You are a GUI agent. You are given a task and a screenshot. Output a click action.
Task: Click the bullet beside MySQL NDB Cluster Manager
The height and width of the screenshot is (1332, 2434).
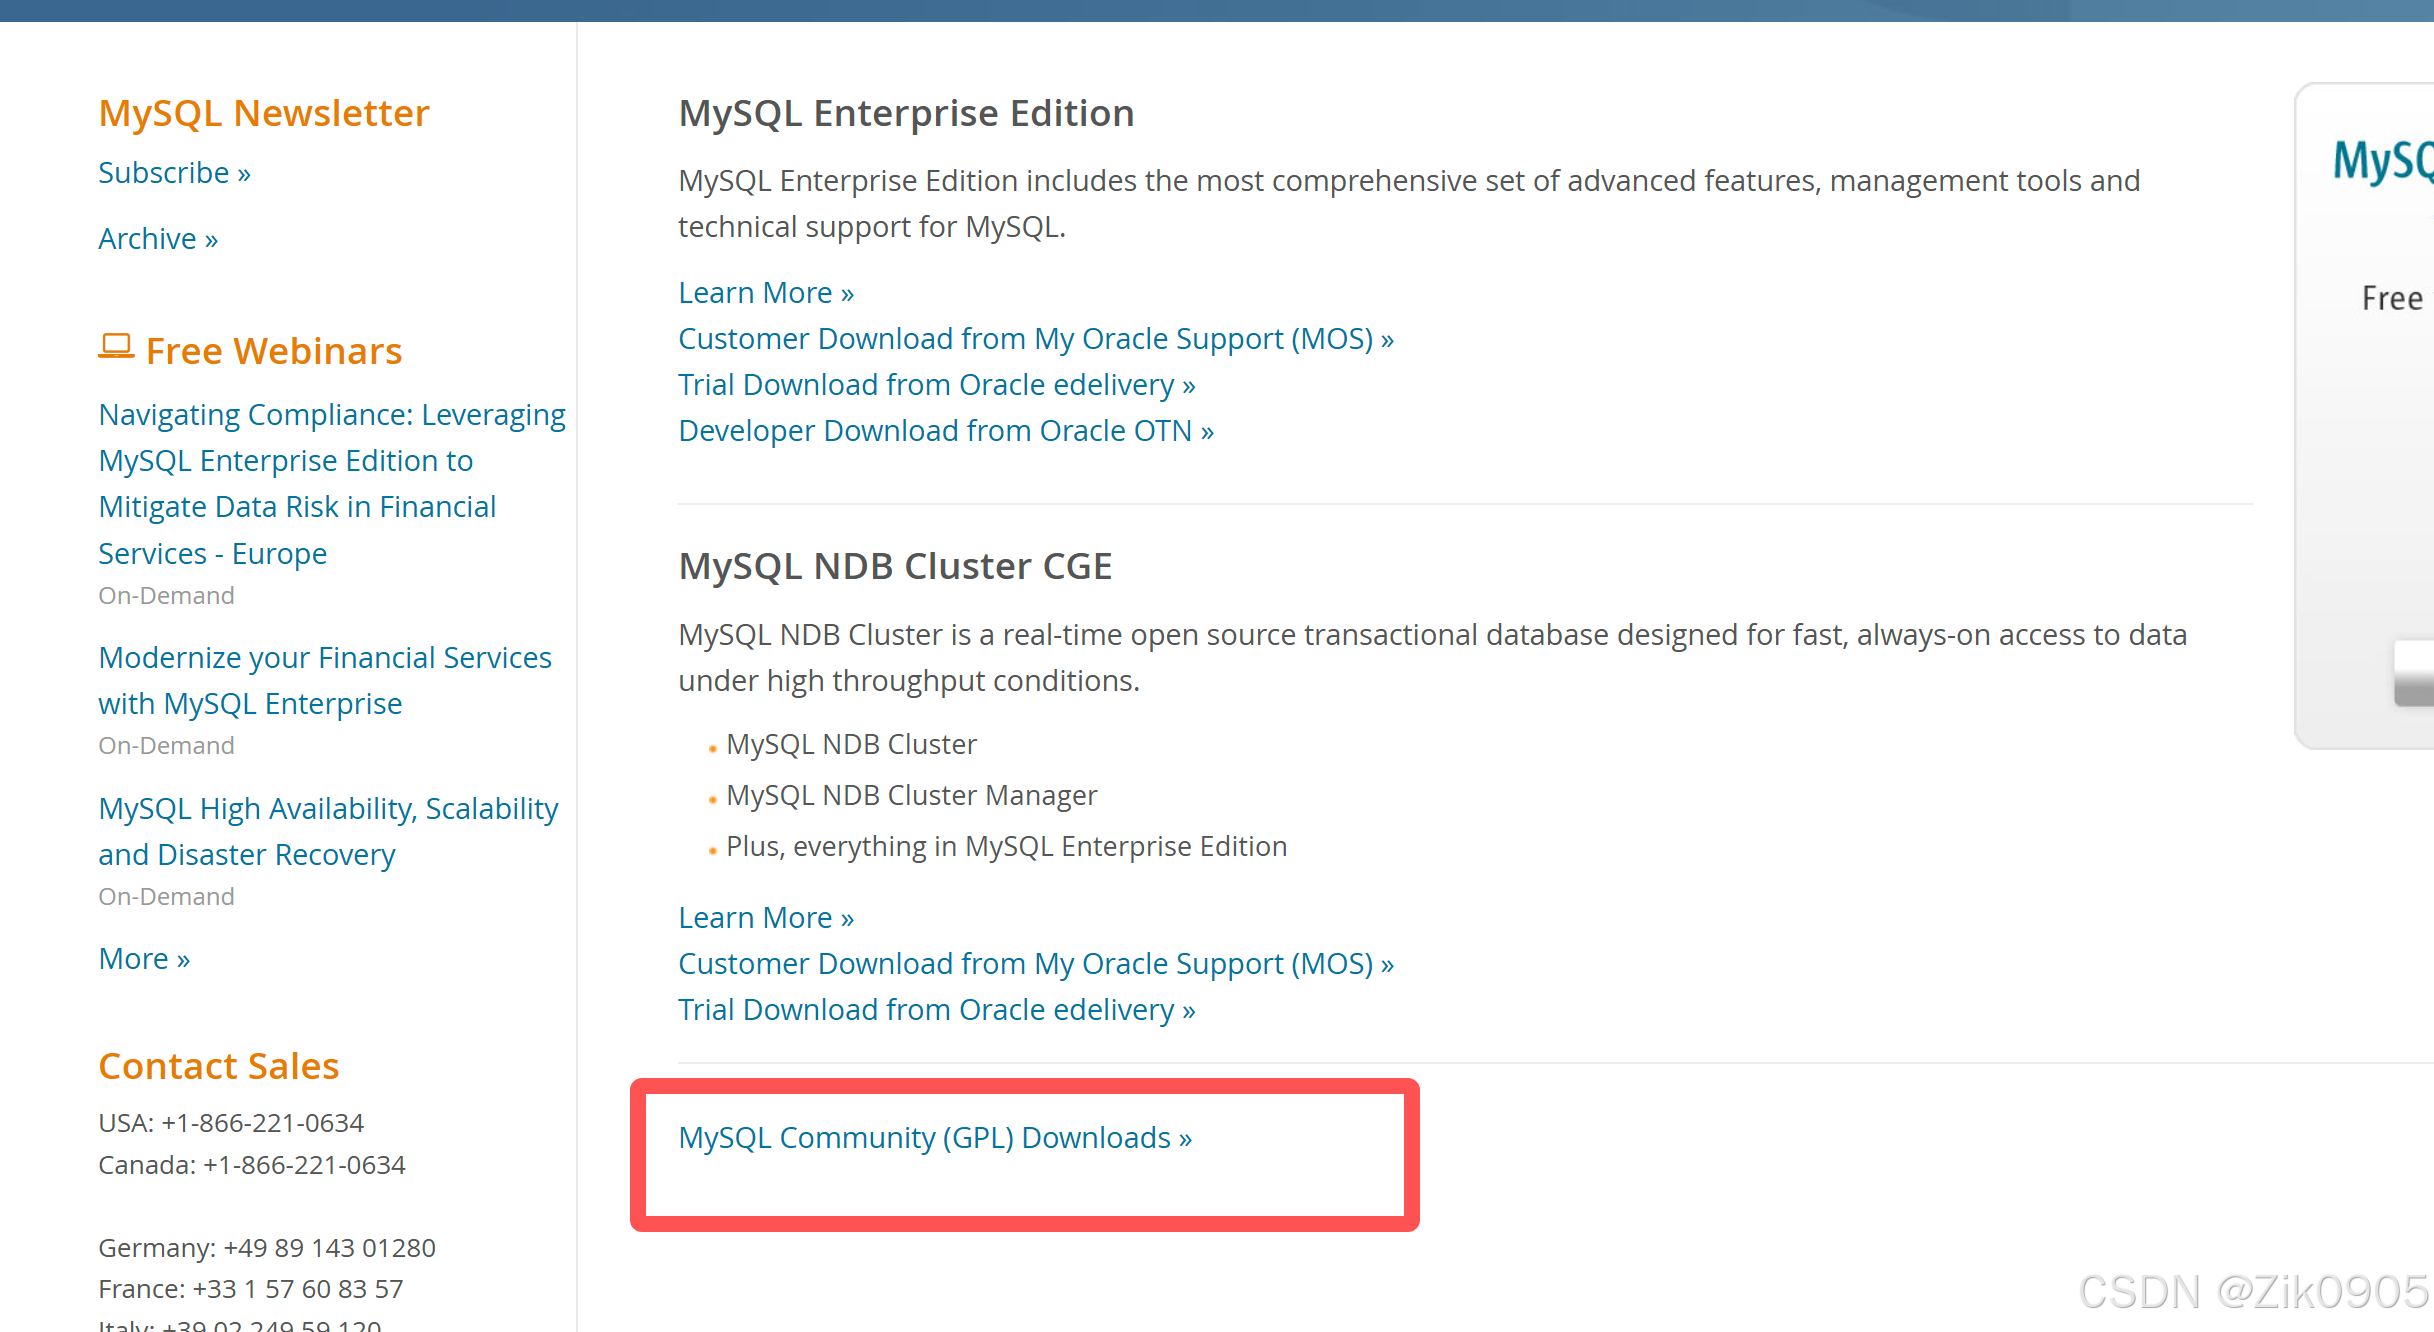tap(711, 798)
